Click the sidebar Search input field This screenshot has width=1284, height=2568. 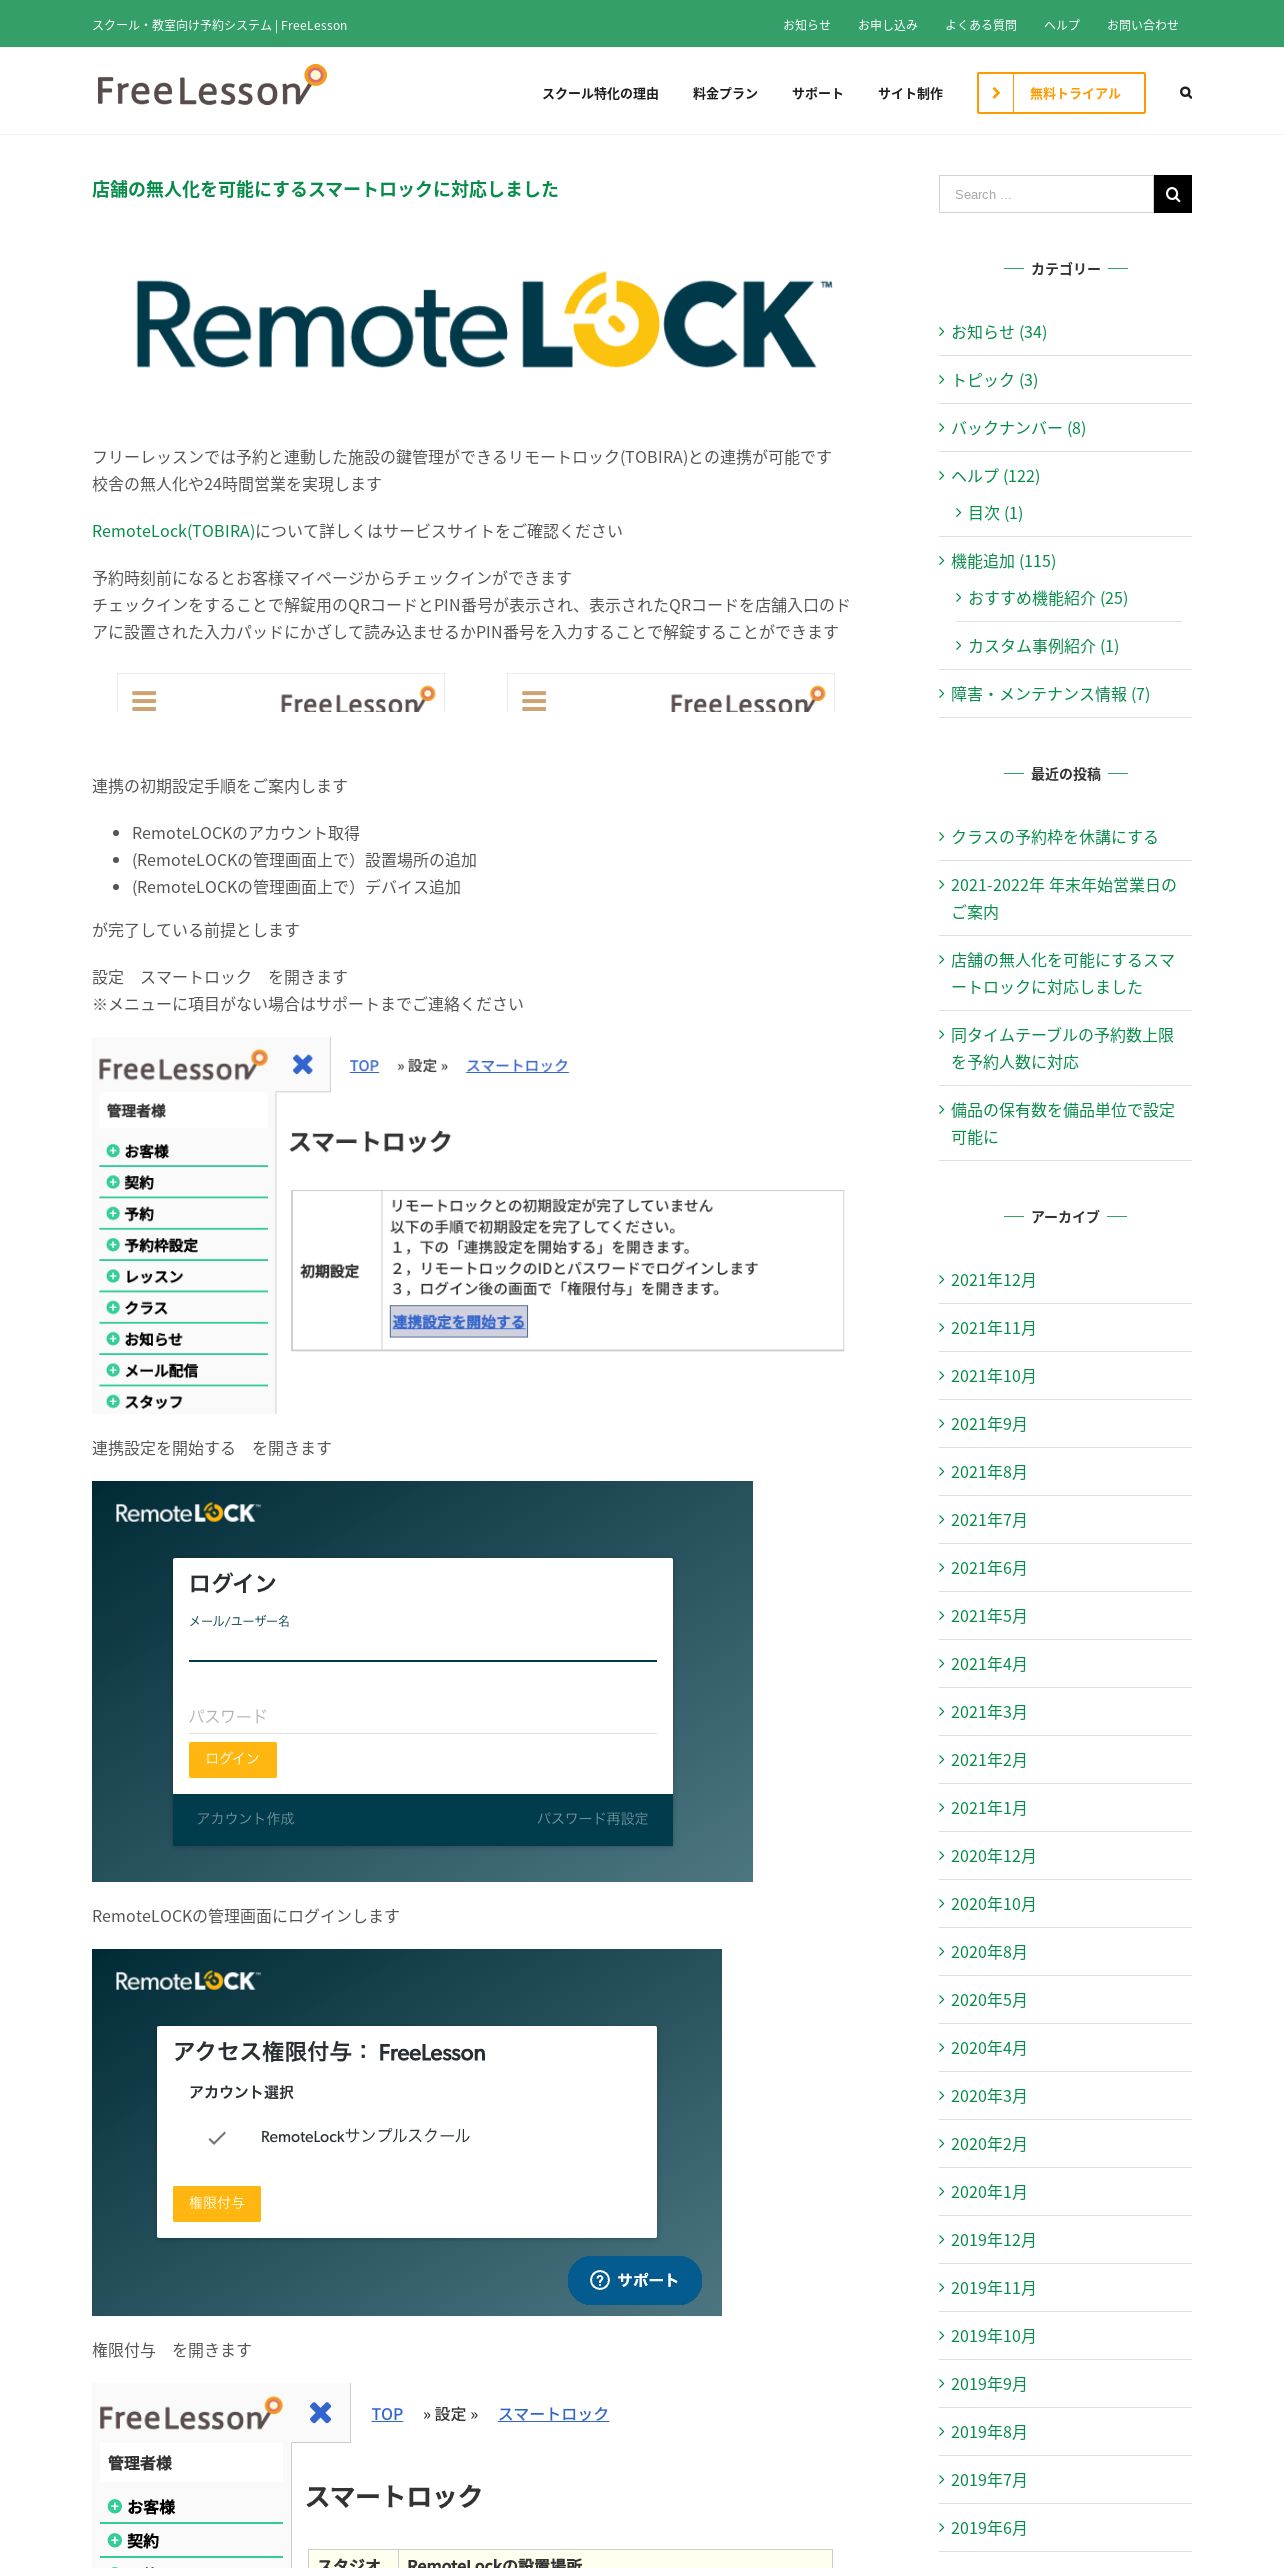coord(1046,194)
